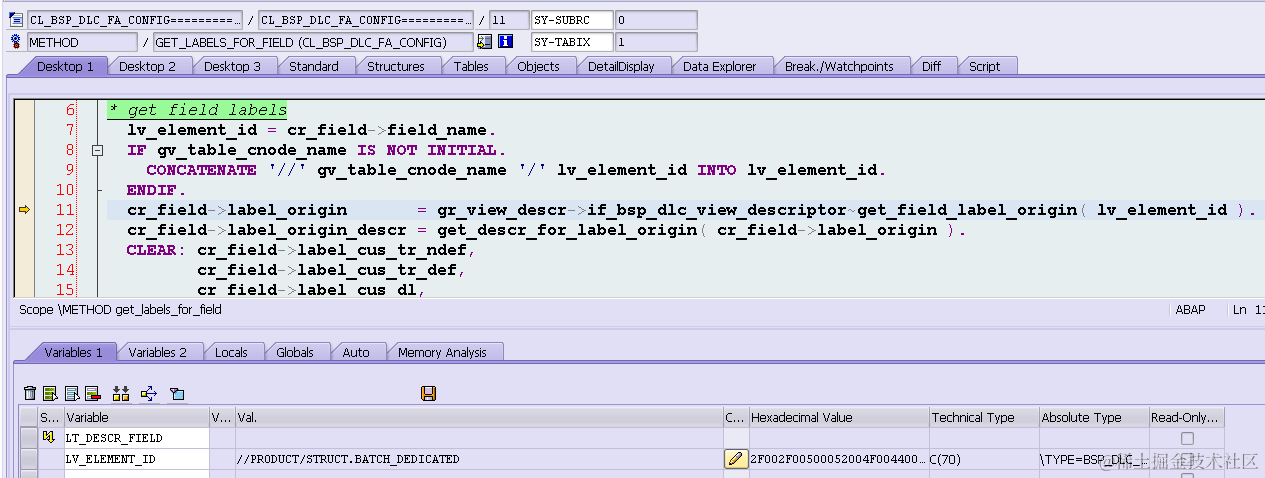
Task: Click the Absolute Type column header
Action: (1093, 417)
